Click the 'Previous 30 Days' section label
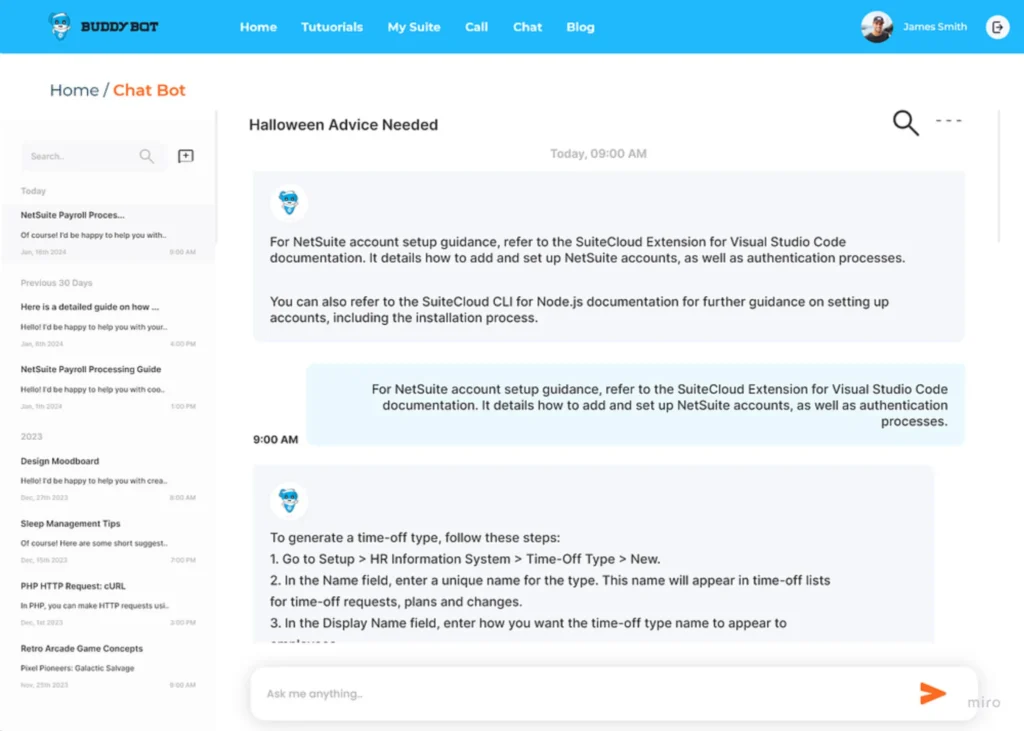This screenshot has width=1024, height=731. [56, 283]
